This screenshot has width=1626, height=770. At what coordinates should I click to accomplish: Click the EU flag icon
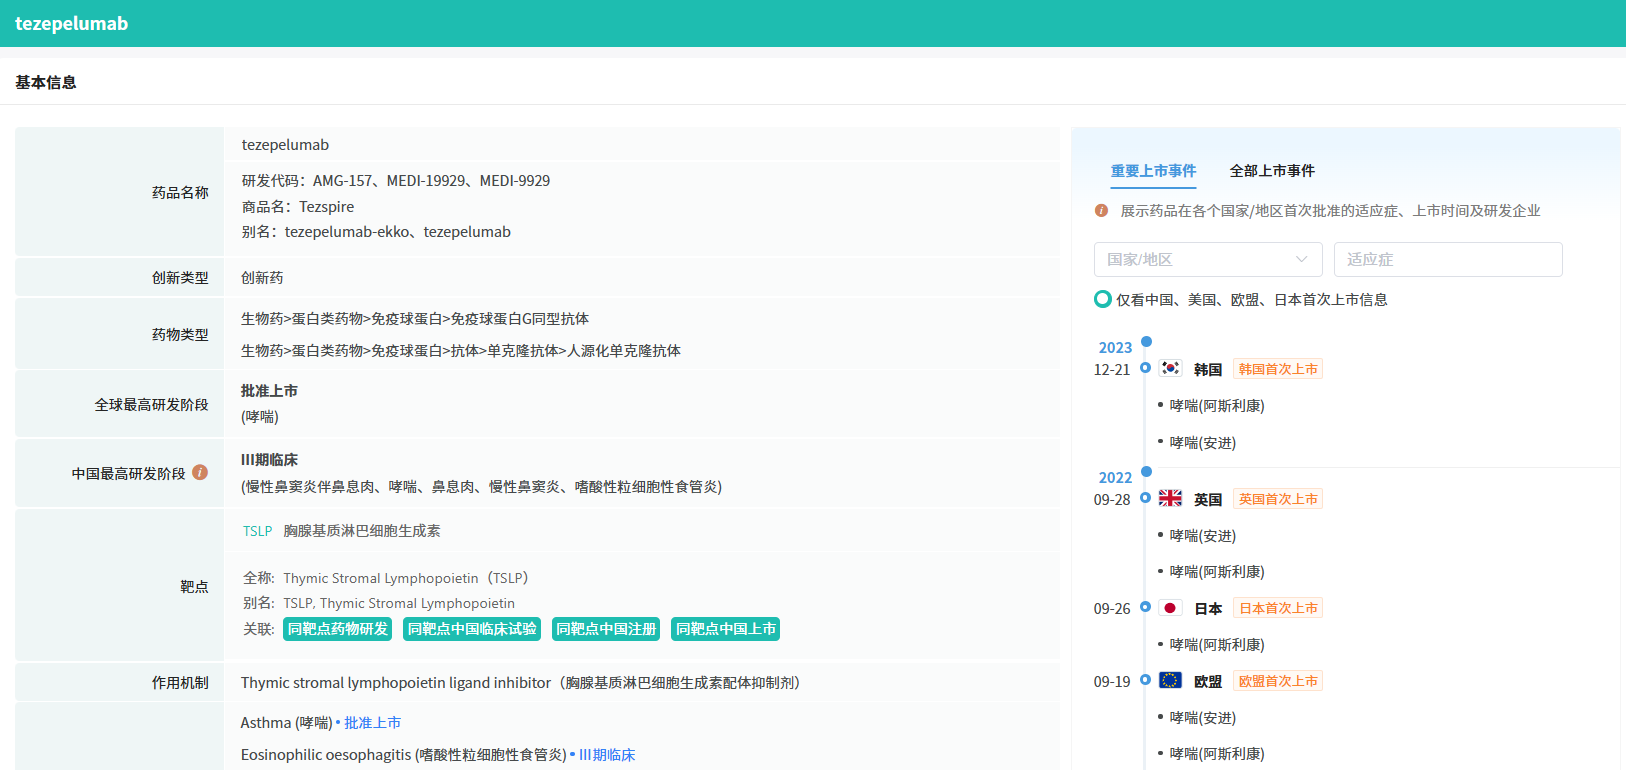(1170, 681)
